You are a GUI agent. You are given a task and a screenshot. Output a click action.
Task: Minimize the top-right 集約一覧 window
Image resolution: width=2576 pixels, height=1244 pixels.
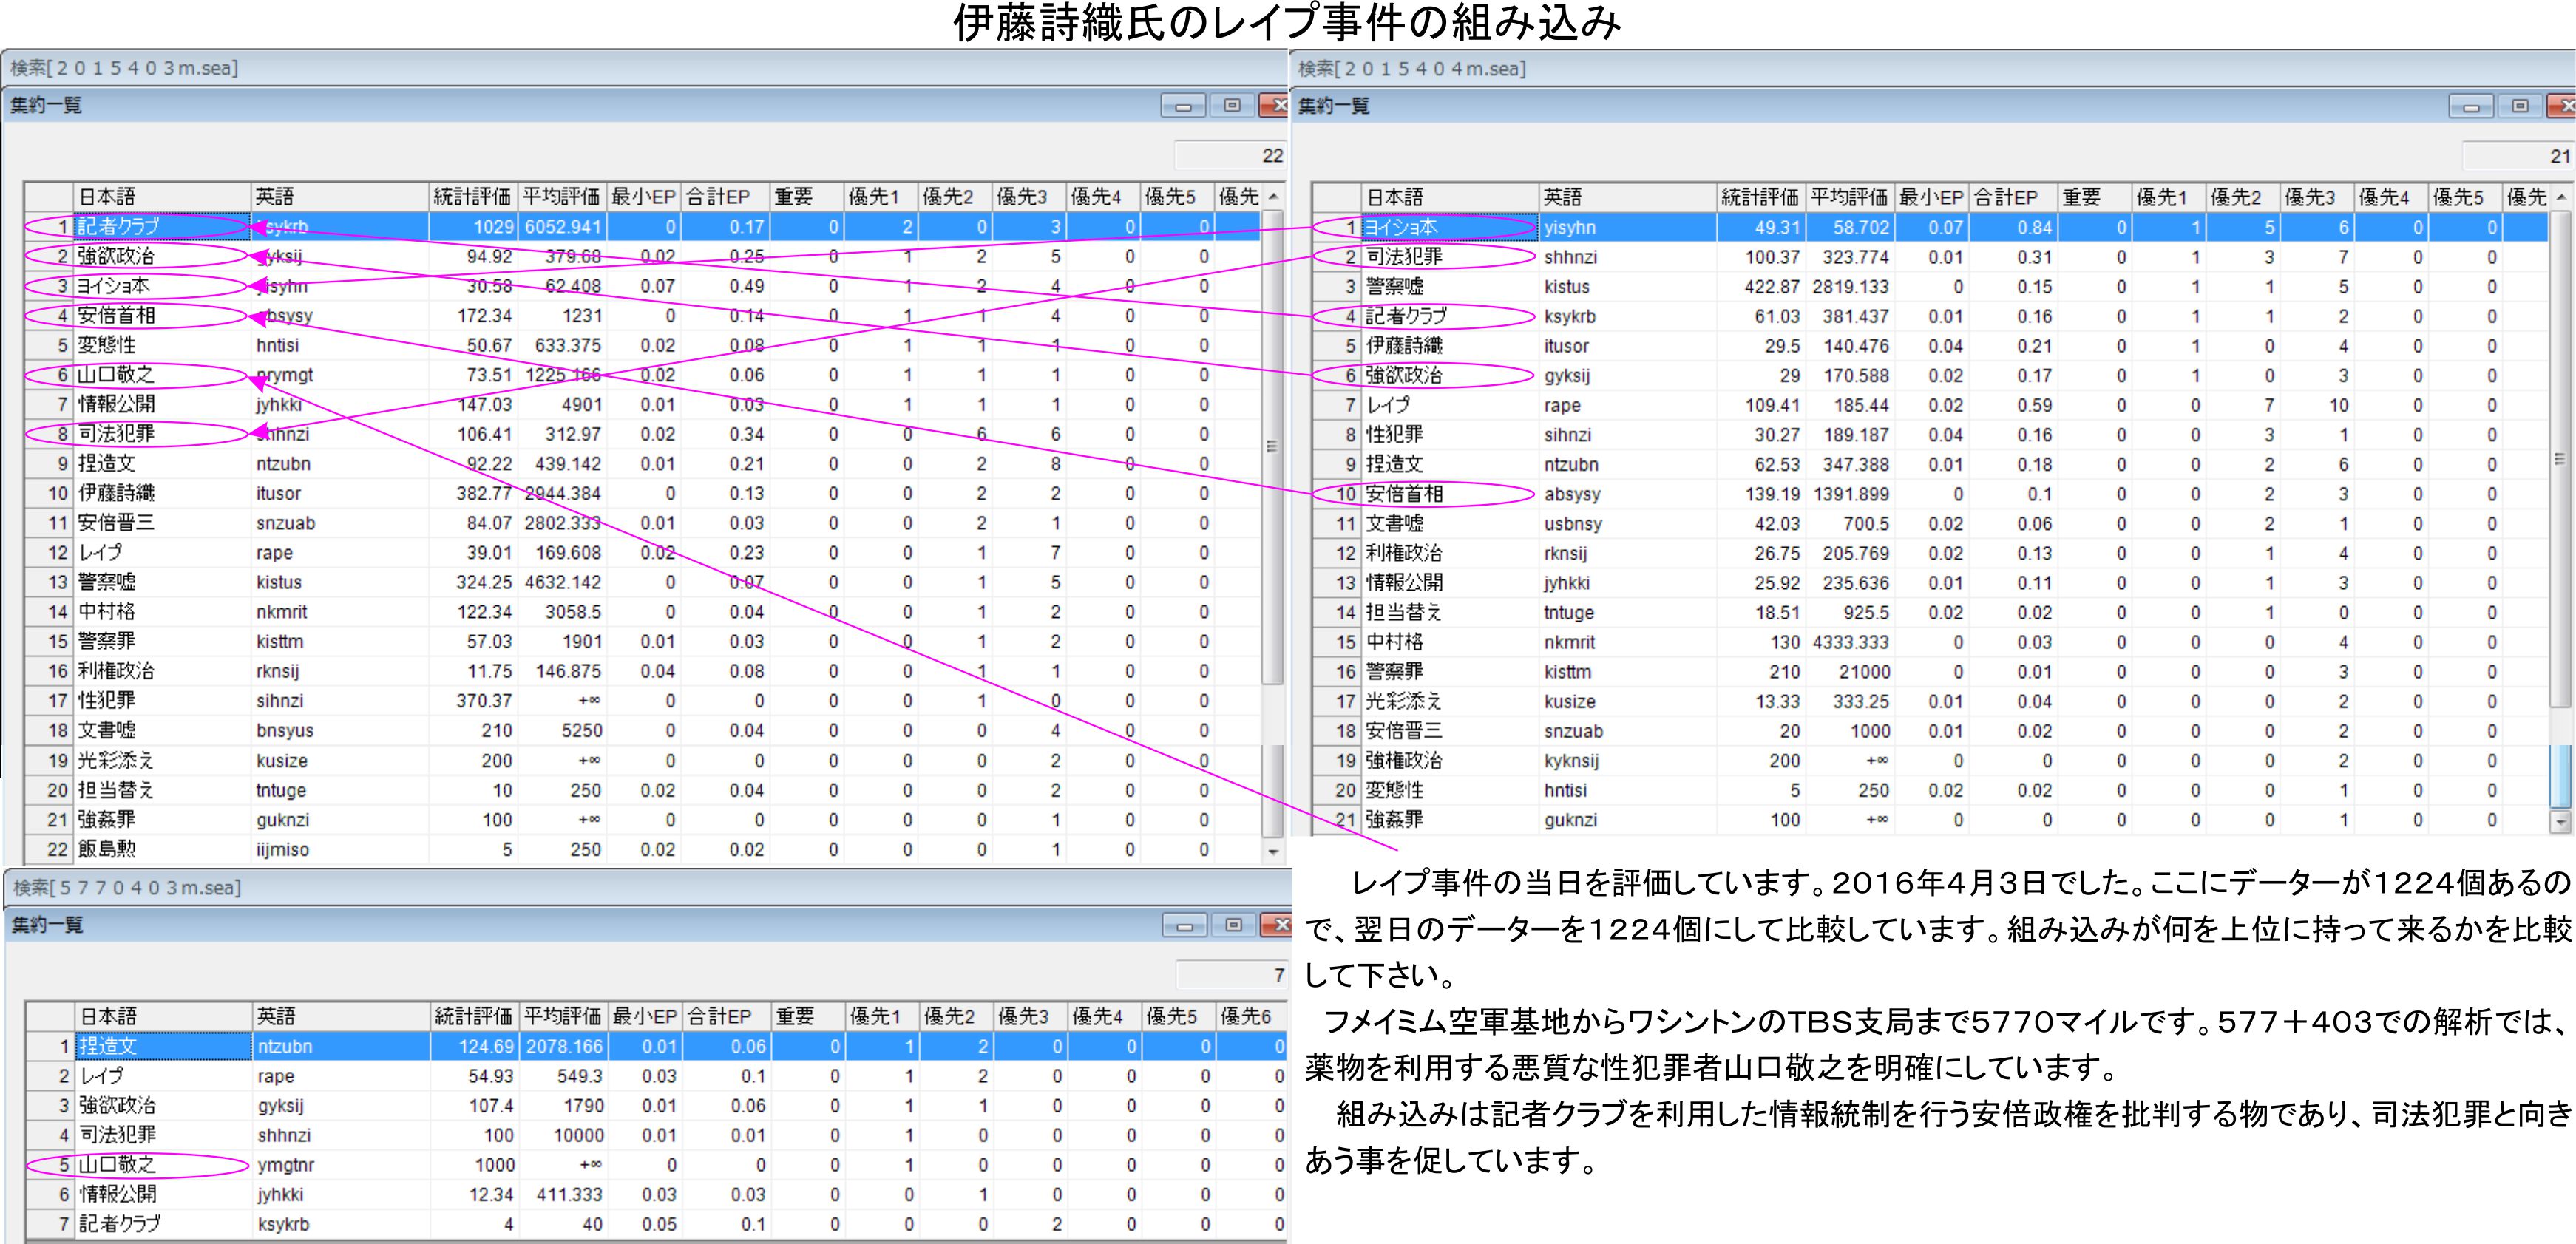pyautogui.click(x=2471, y=107)
